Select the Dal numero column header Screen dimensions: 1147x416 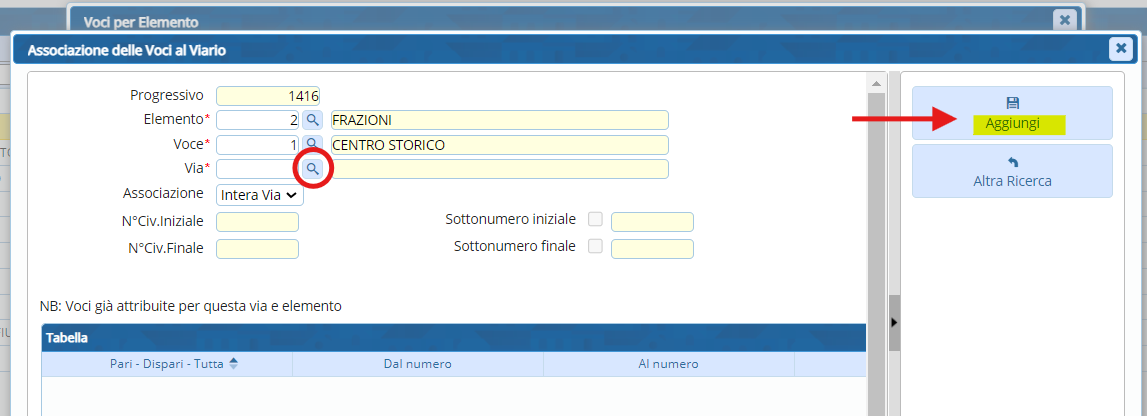pyautogui.click(x=417, y=364)
